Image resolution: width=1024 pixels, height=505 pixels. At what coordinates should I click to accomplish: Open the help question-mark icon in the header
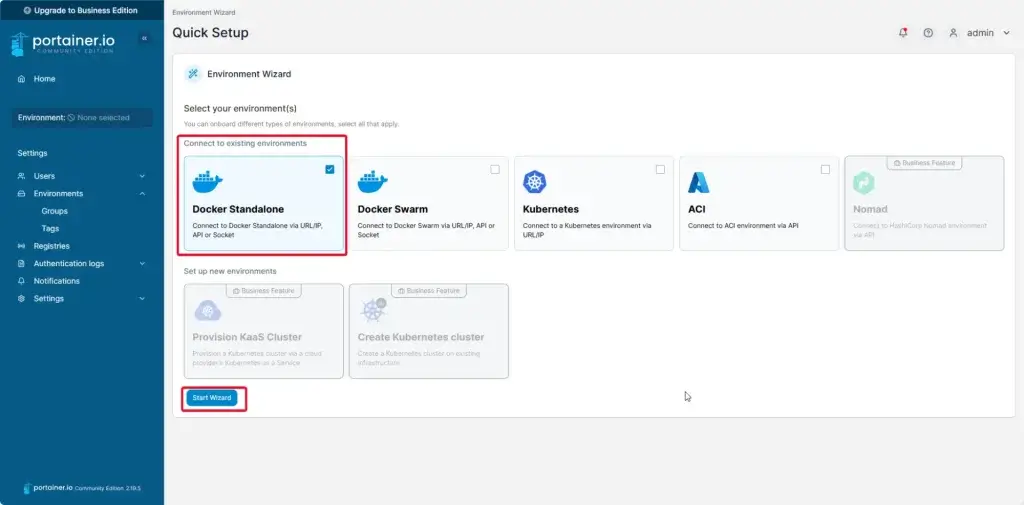click(x=928, y=33)
